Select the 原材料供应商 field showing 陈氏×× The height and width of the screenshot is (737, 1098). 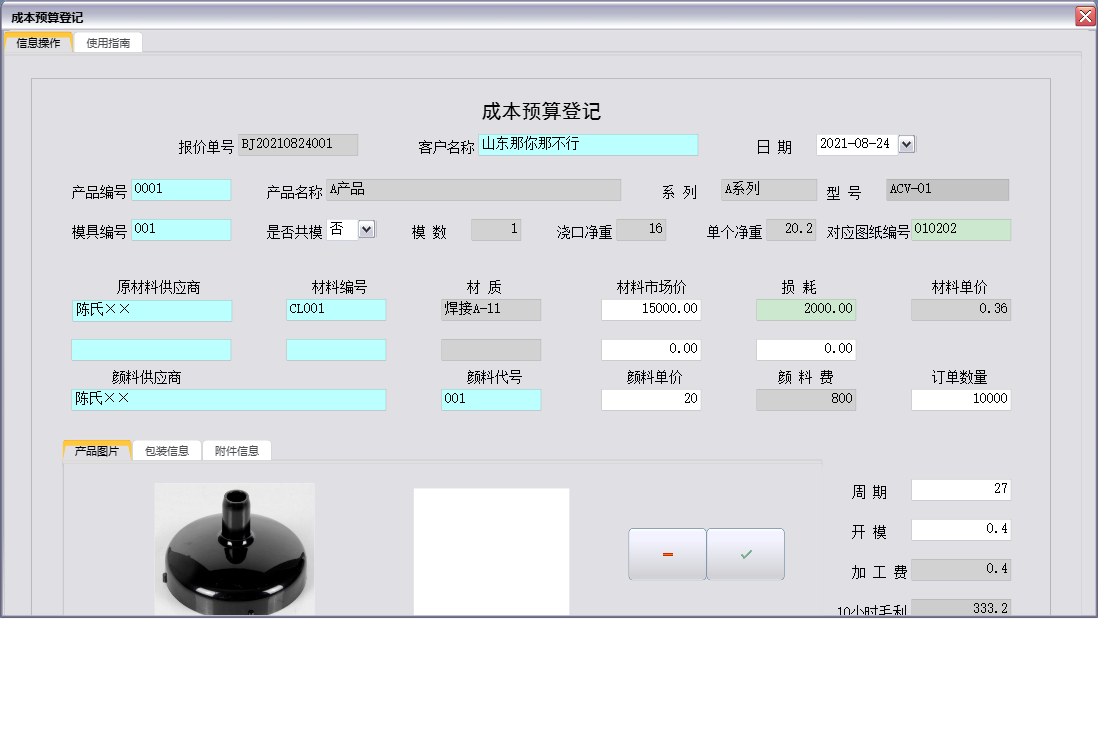(x=152, y=310)
